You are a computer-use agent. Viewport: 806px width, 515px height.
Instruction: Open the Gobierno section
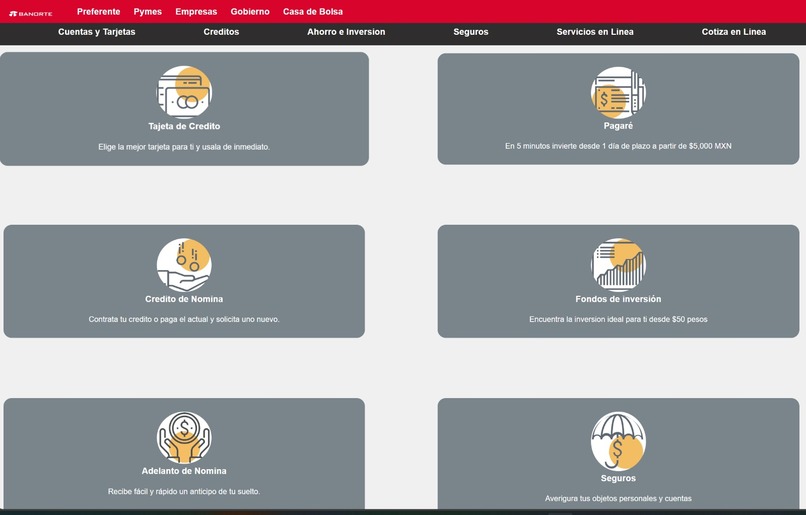coord(250,11)
